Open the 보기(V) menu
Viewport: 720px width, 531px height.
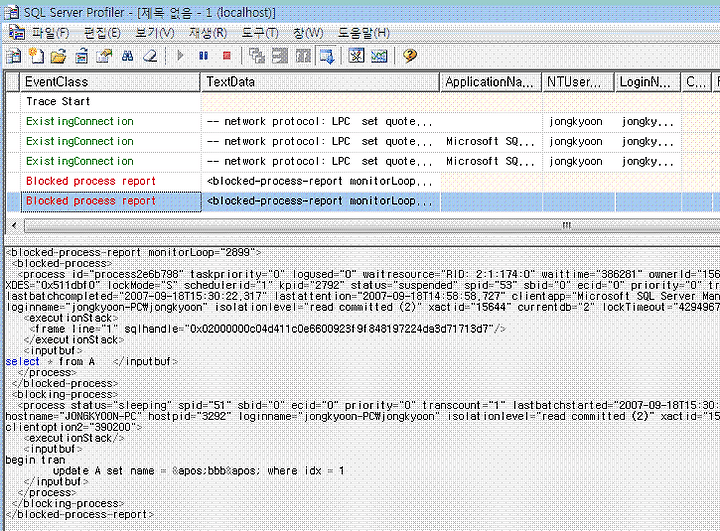pyautogui.click(x=155, y=33)
